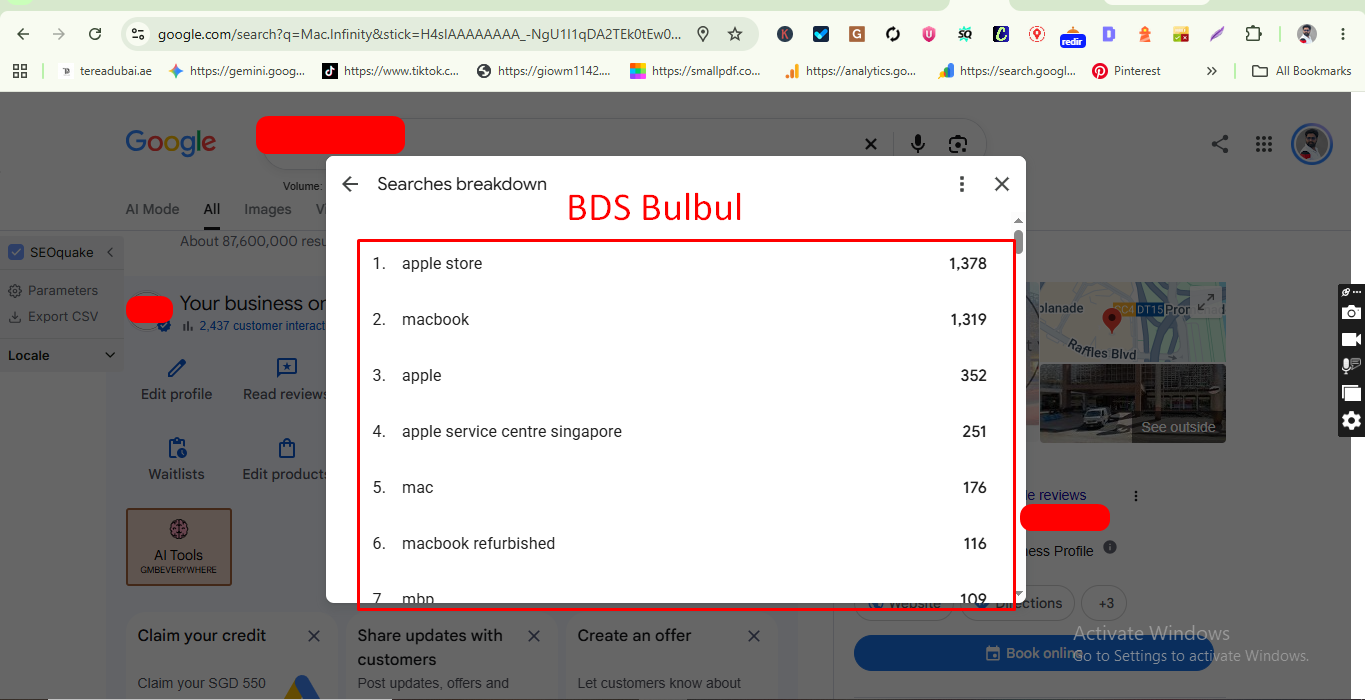Open the TikTok bookmark

pyautogui.click(x=391, y=71)
